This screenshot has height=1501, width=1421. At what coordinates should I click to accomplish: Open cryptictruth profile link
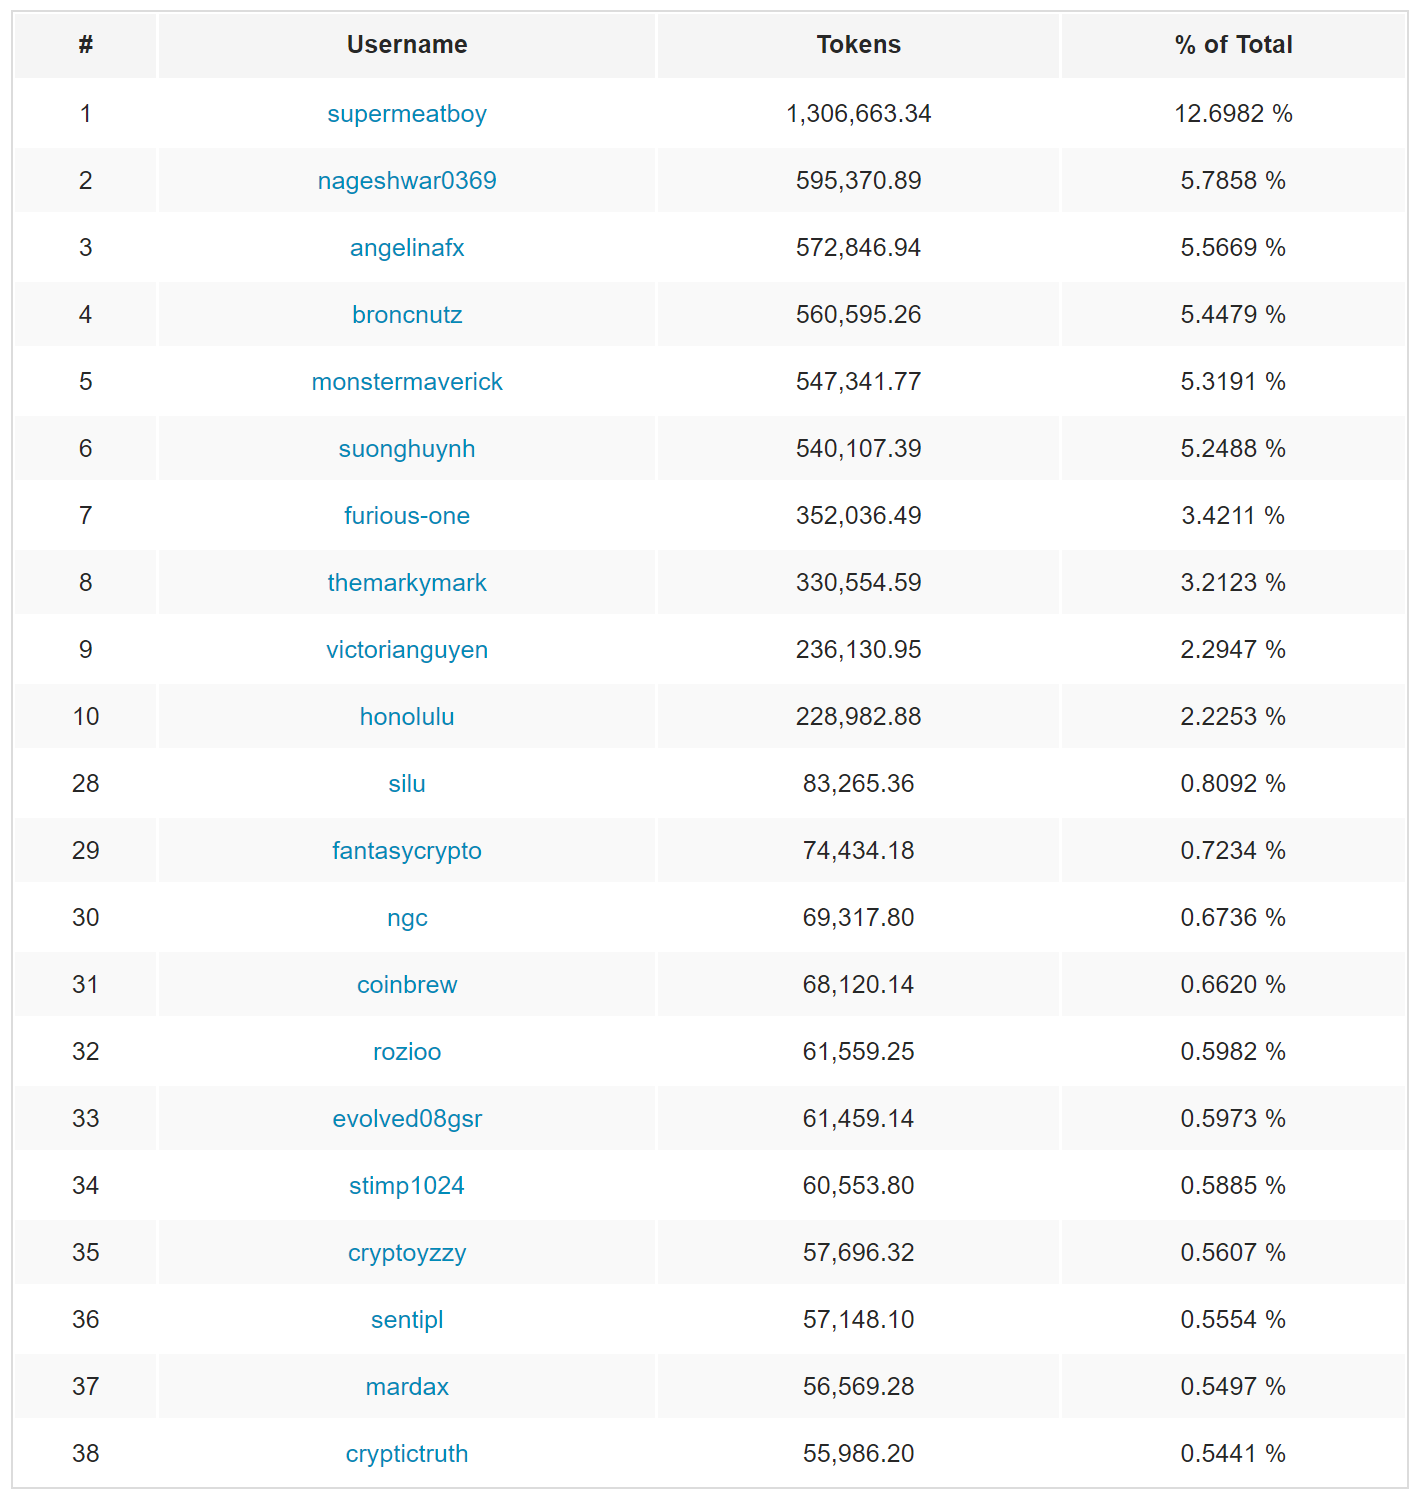point(407,1454)
